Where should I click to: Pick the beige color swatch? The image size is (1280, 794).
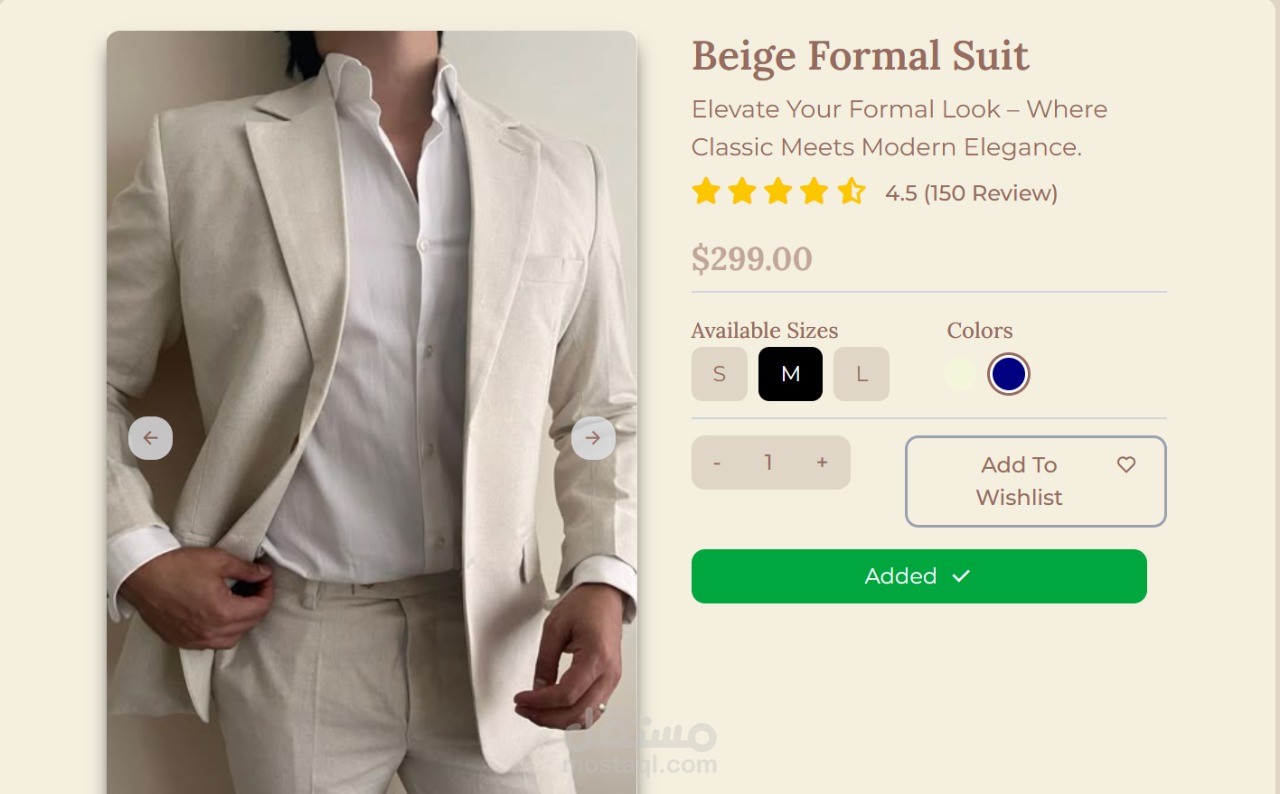click(960, 374)
